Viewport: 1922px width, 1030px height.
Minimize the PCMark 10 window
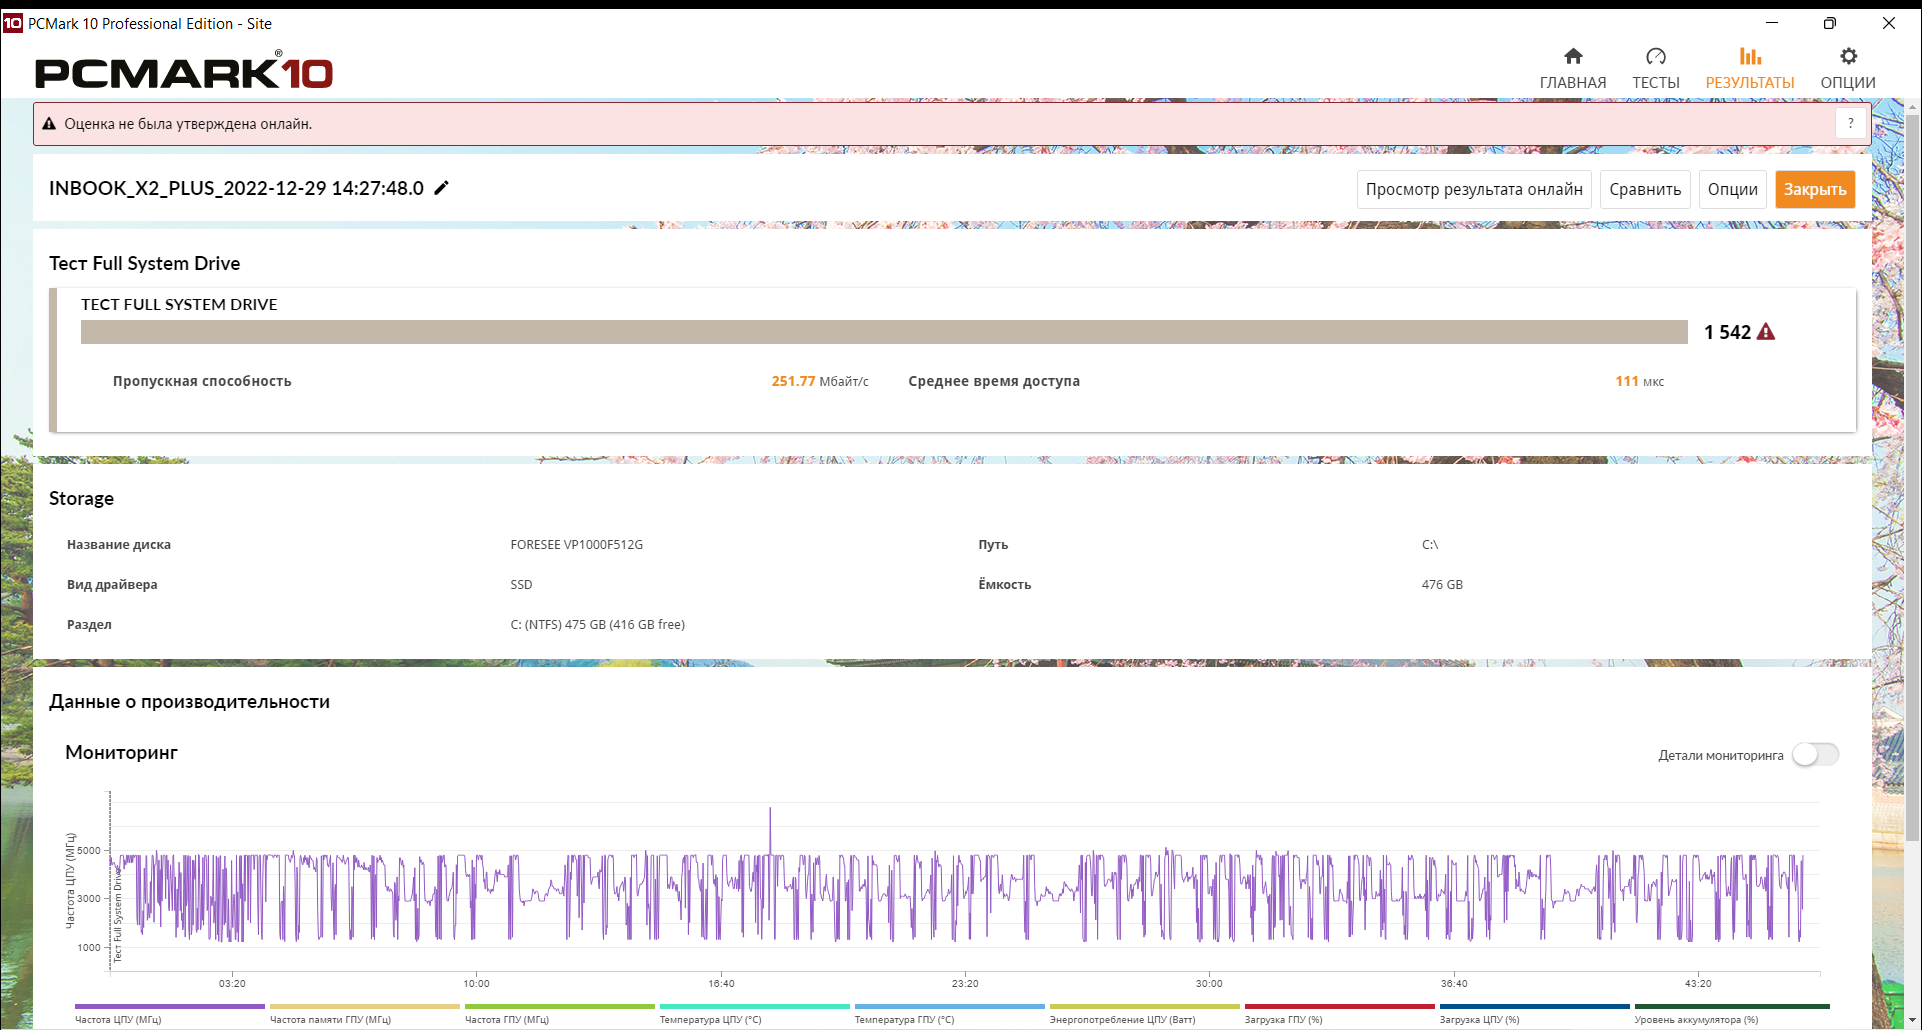[x=1772, y=23]
